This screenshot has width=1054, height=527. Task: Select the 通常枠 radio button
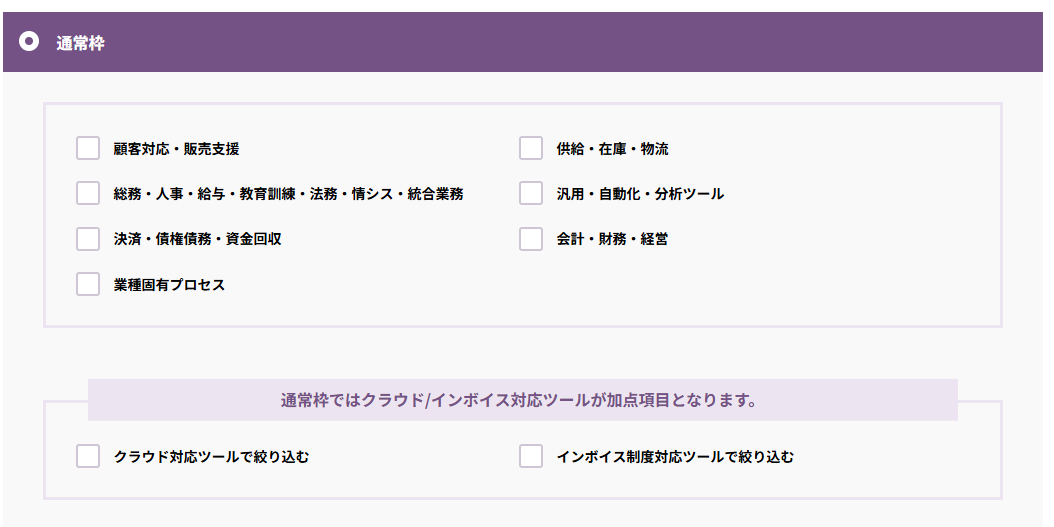coord(29,42)
